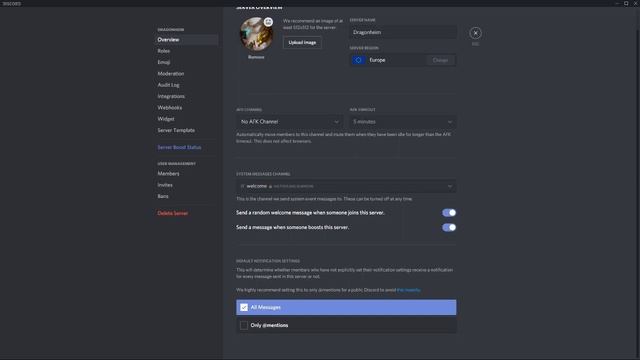
Task: Select Only @mentions notification option
Action: pyautogui.click(x=346, y=325)
